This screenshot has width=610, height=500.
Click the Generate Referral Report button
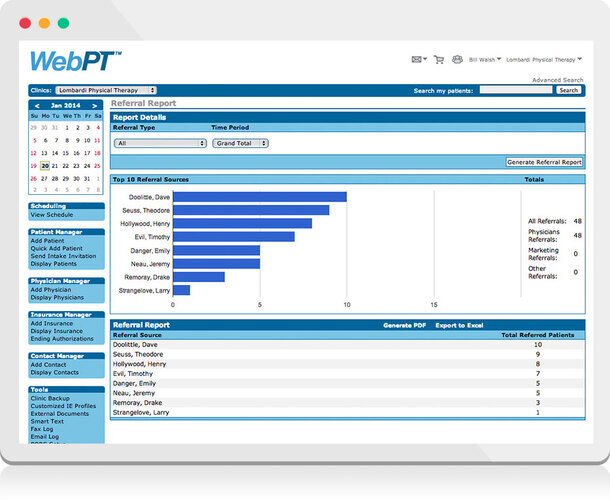(544, 161)
